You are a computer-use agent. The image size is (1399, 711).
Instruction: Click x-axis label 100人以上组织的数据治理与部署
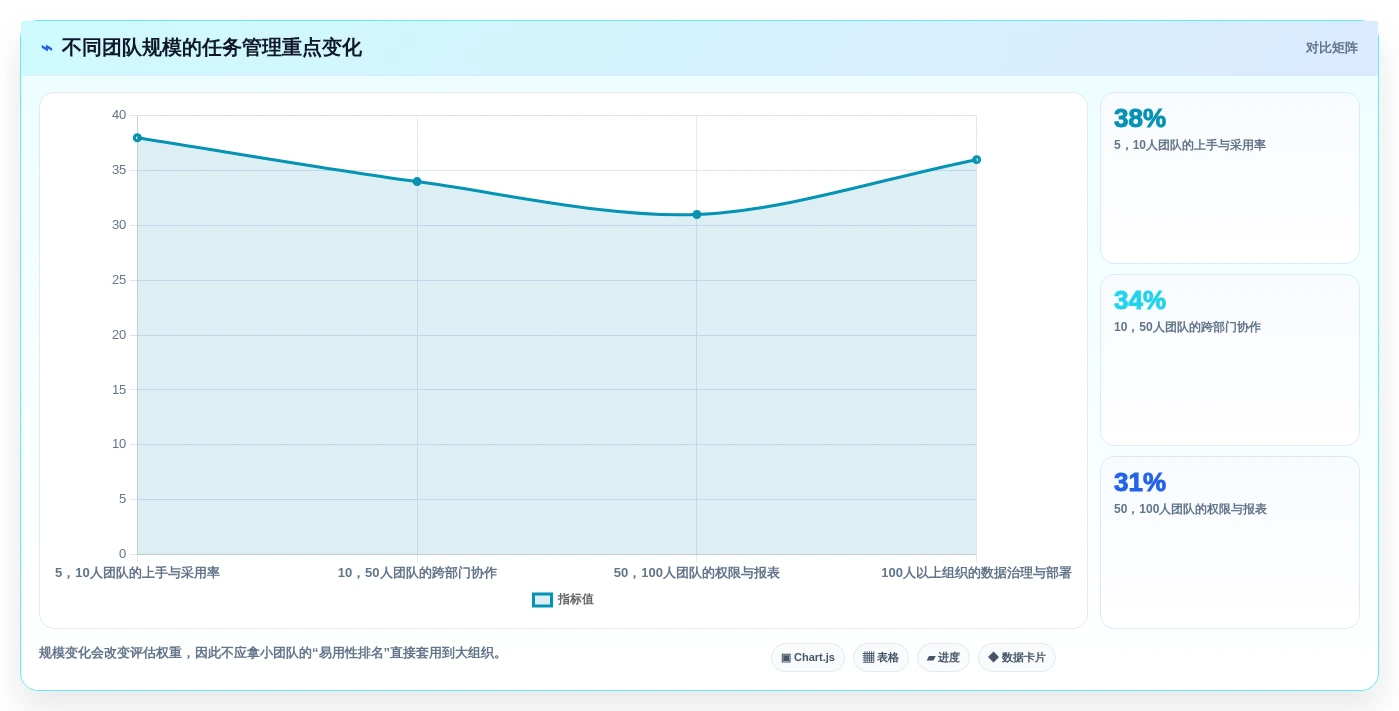pos(976,574)
